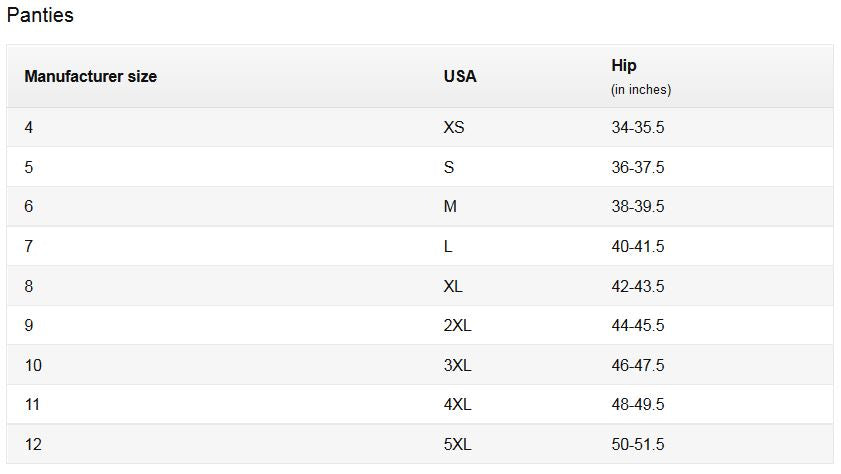Screen dimensions: 841x474
Task: Click the XL size cell
Action: coord(453,286)
